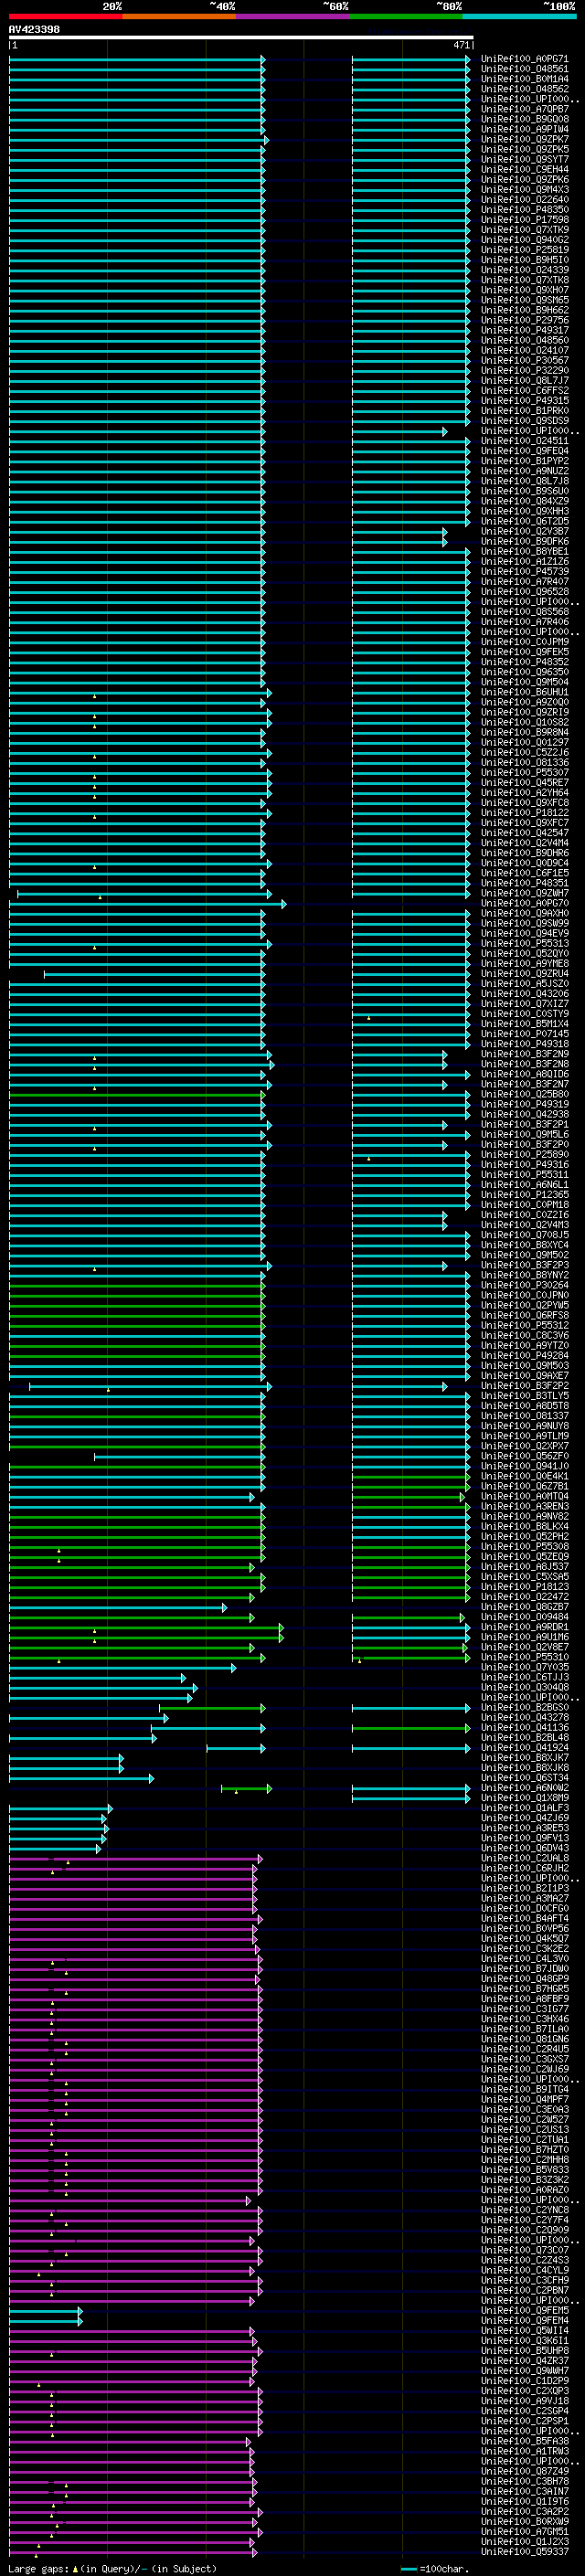585x2576 pixels.
Task: Select hit label UniRef100_A0PG71
Action: [525, 59]
